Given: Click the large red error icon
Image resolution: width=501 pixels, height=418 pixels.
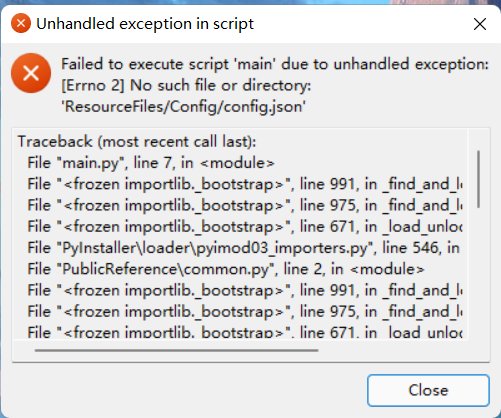Looking at the screenshot, I should coord(31,73).
